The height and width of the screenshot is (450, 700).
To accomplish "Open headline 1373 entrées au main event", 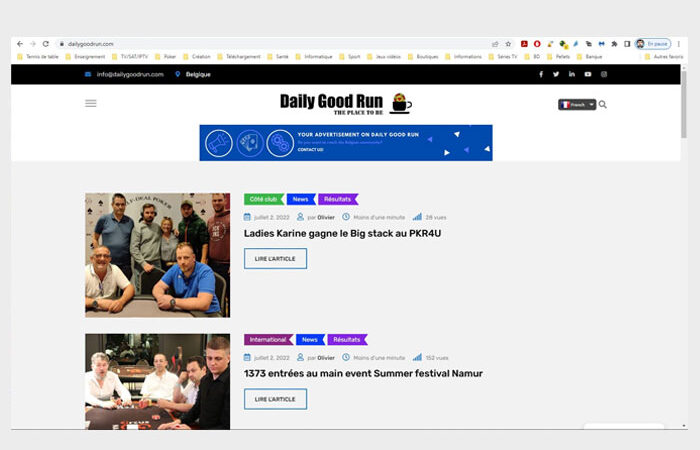I will coord(363,374).
